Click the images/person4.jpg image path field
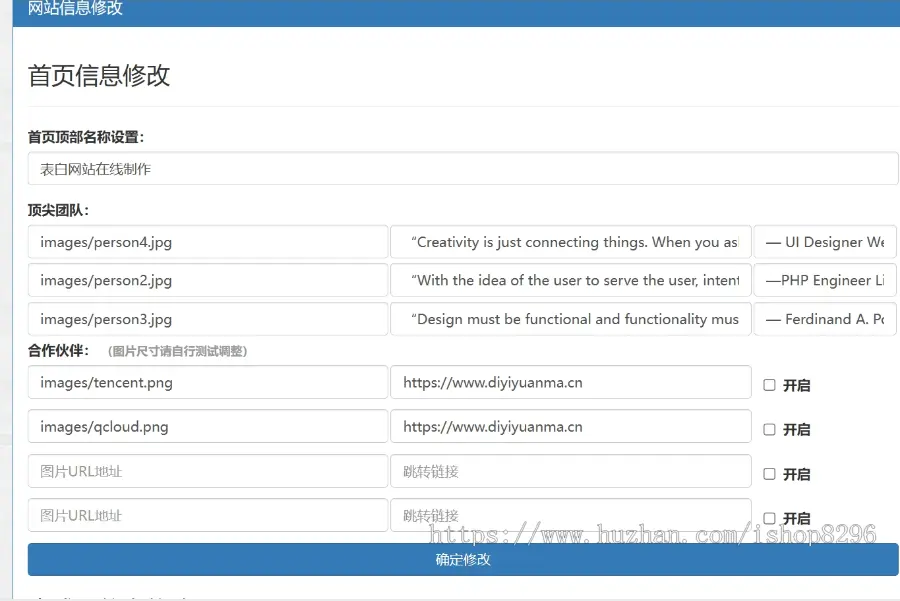Viewport: 900px width, 601px height. pos(208,242)
